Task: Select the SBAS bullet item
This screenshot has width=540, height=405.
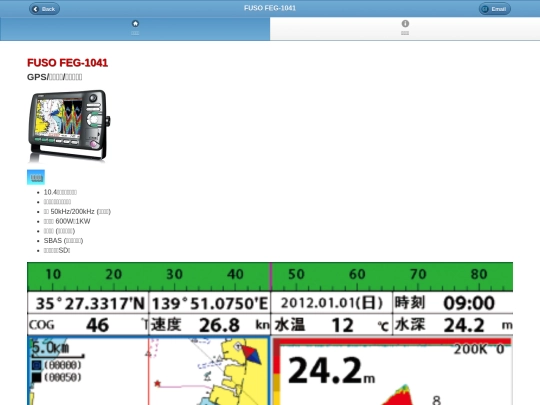Action: [x=63, y=240]
